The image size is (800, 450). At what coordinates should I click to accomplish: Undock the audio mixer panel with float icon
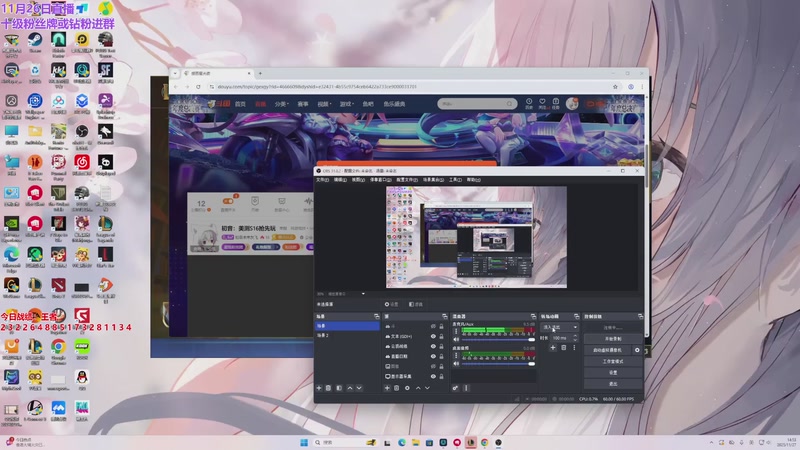coord(533,317)
